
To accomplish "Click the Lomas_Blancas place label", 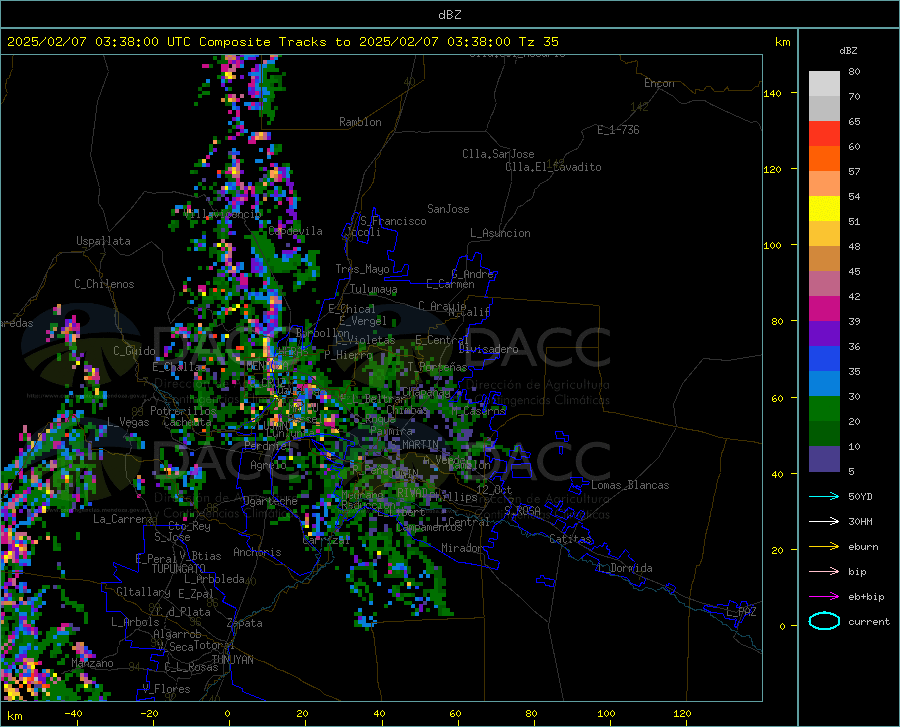I will click(630, 485).
